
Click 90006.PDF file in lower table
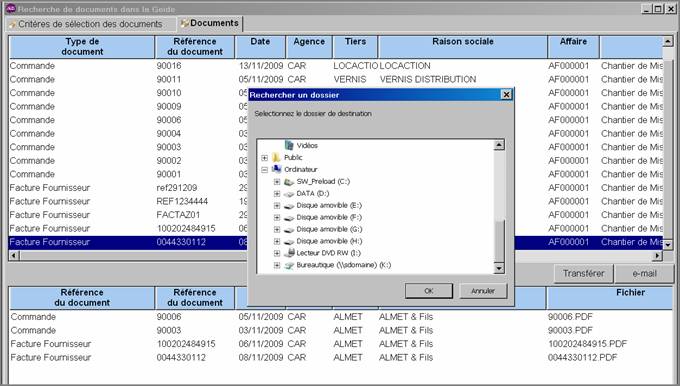pos(570,317)
